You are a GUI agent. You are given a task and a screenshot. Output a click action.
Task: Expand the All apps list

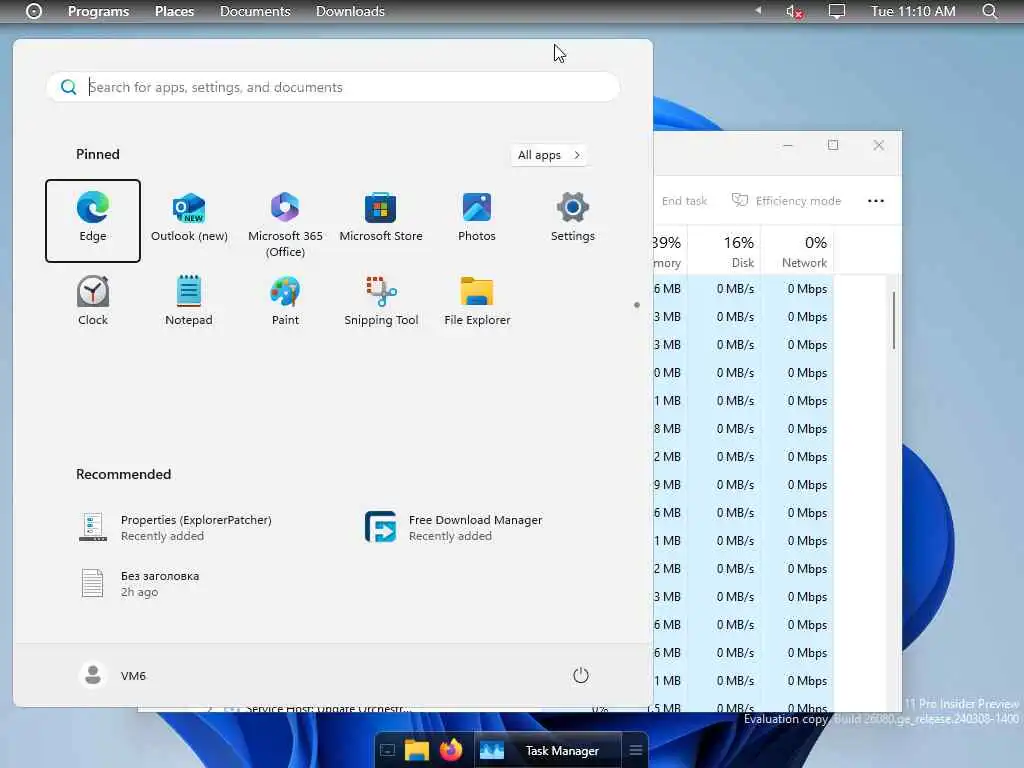click(x=549, y=155)
